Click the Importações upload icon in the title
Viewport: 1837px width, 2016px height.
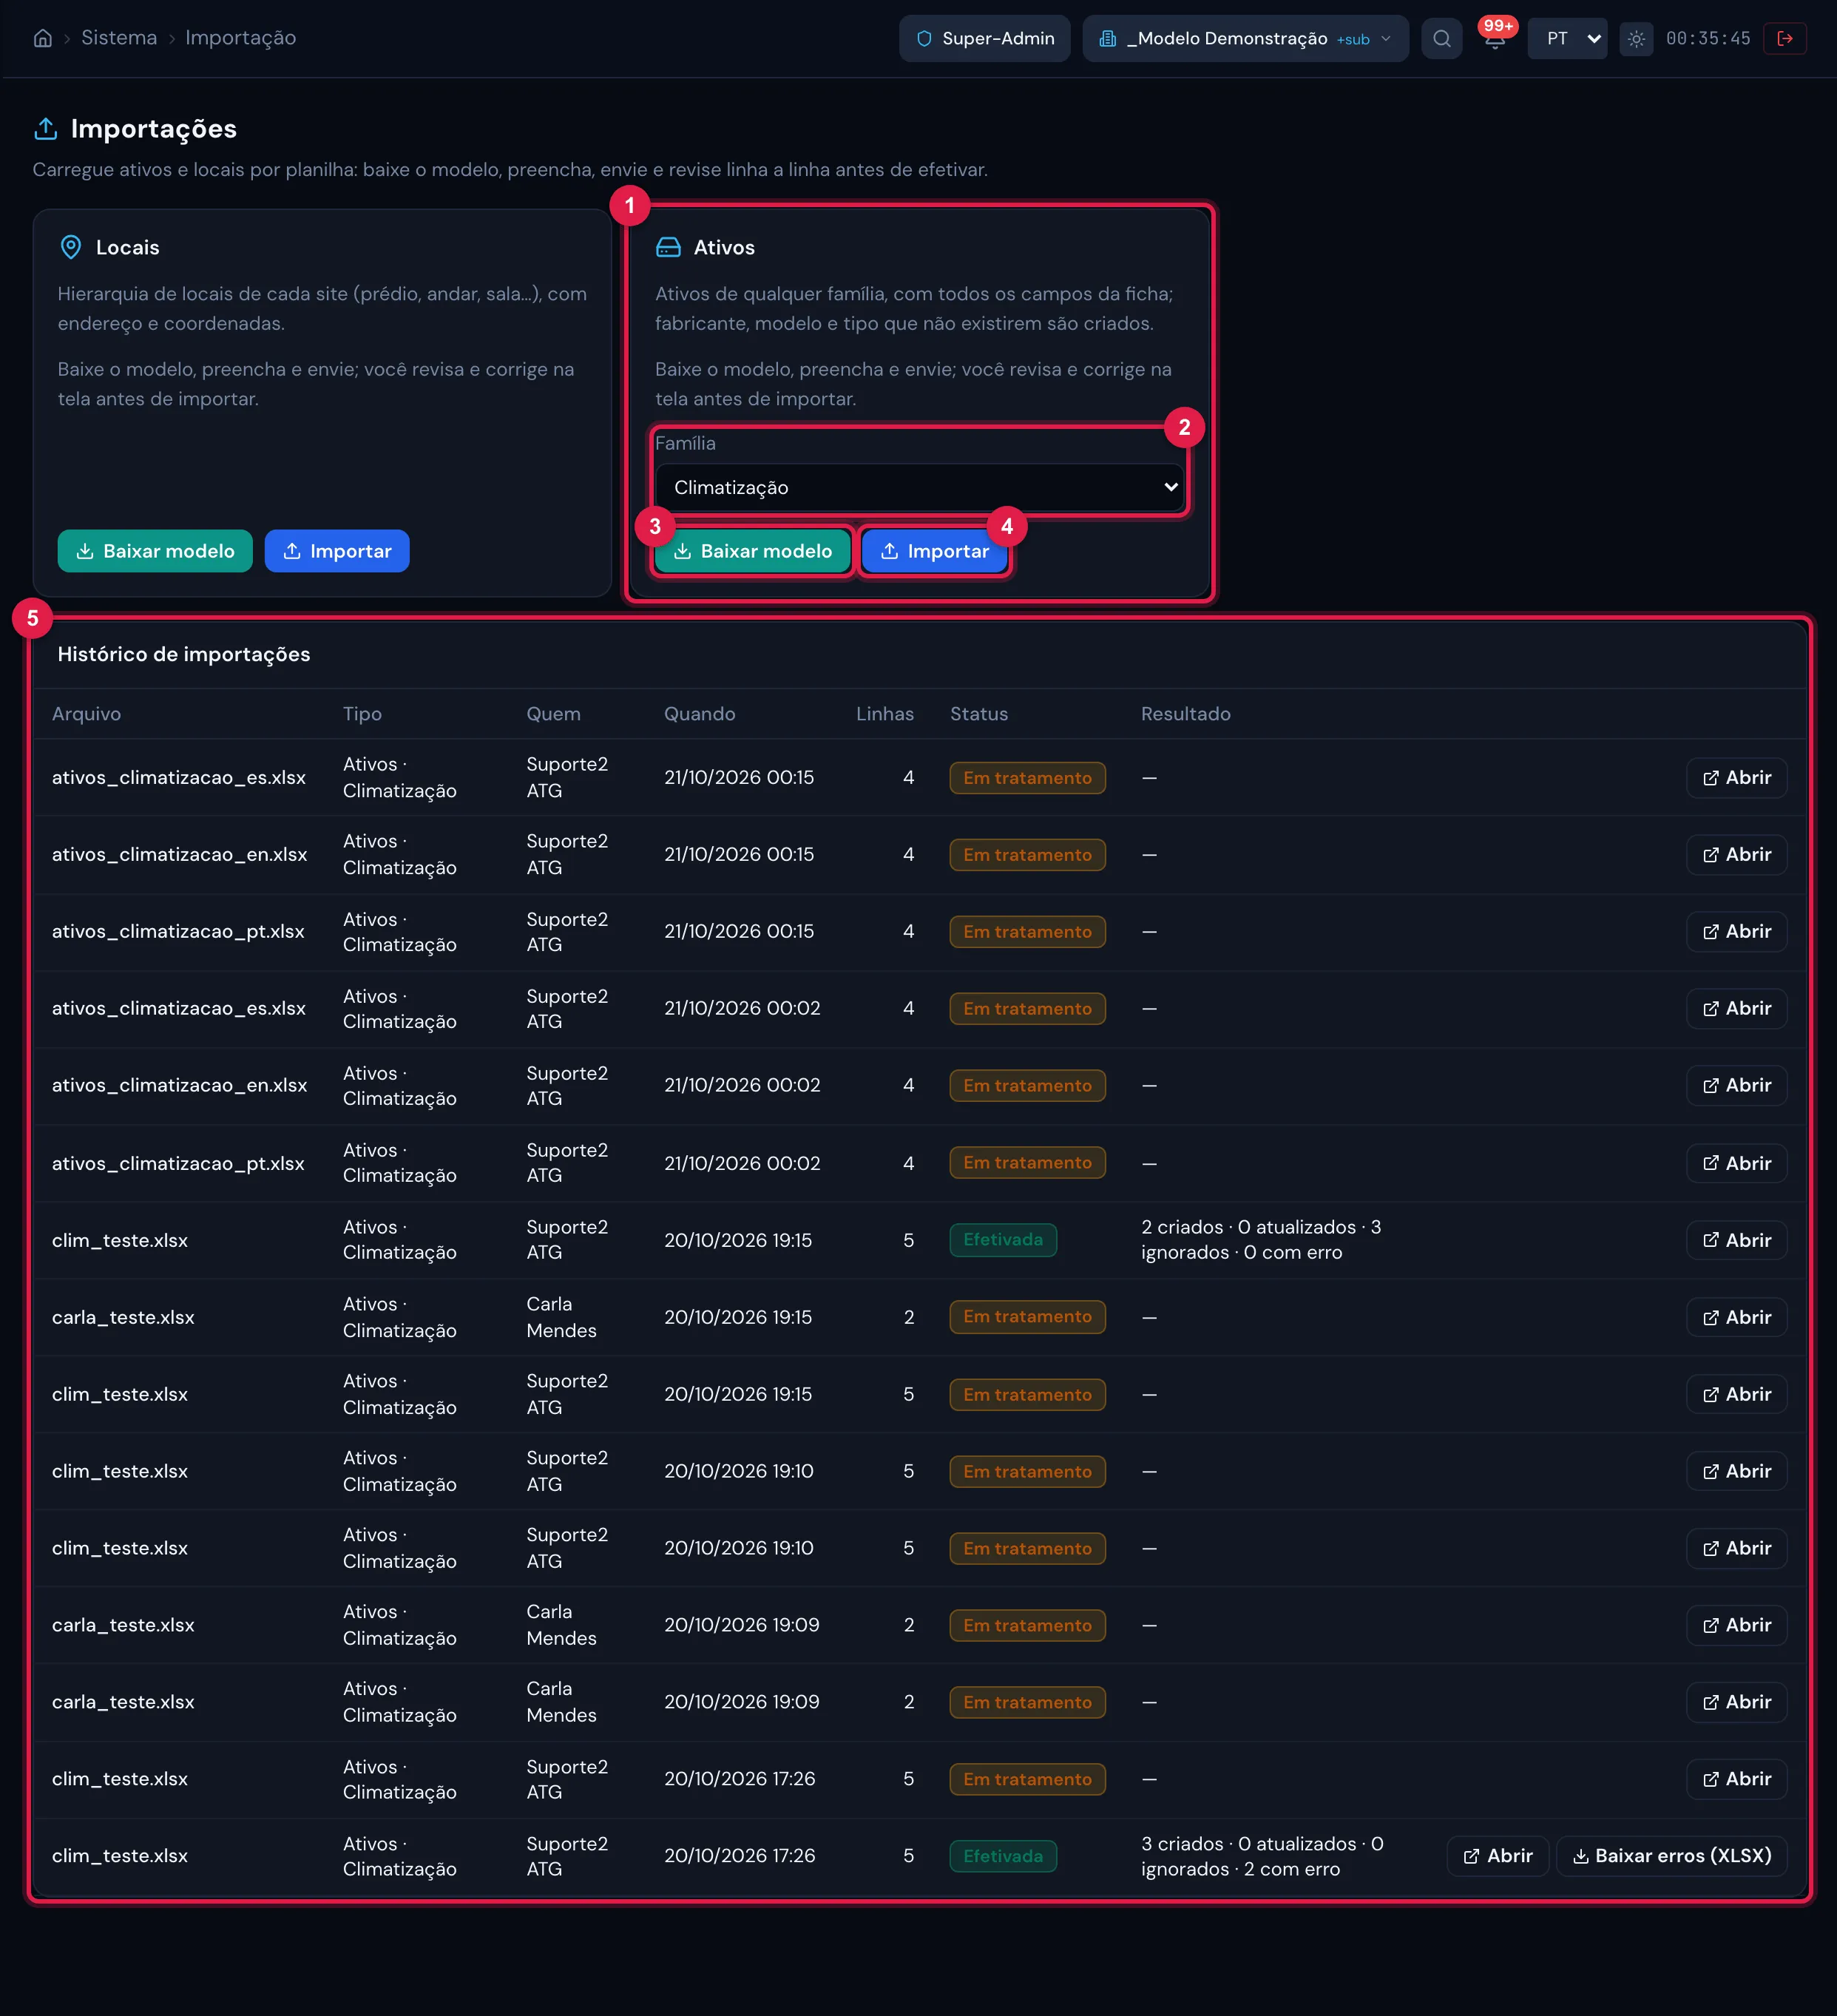46,129
